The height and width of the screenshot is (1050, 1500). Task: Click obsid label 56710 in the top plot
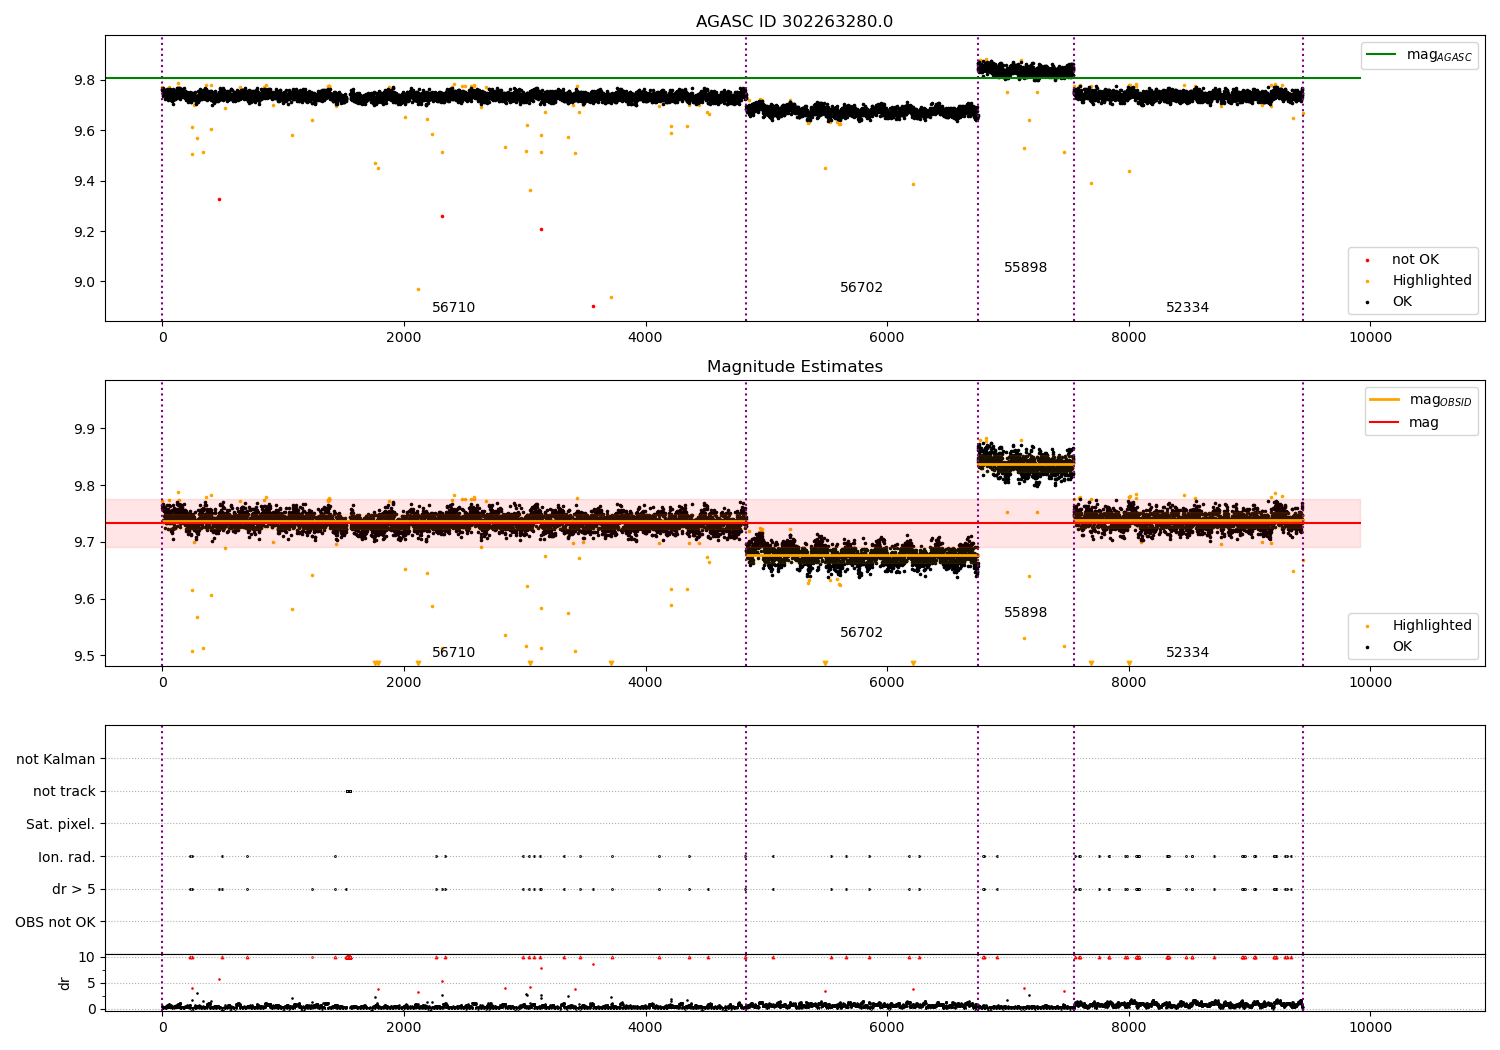(453, 308)
